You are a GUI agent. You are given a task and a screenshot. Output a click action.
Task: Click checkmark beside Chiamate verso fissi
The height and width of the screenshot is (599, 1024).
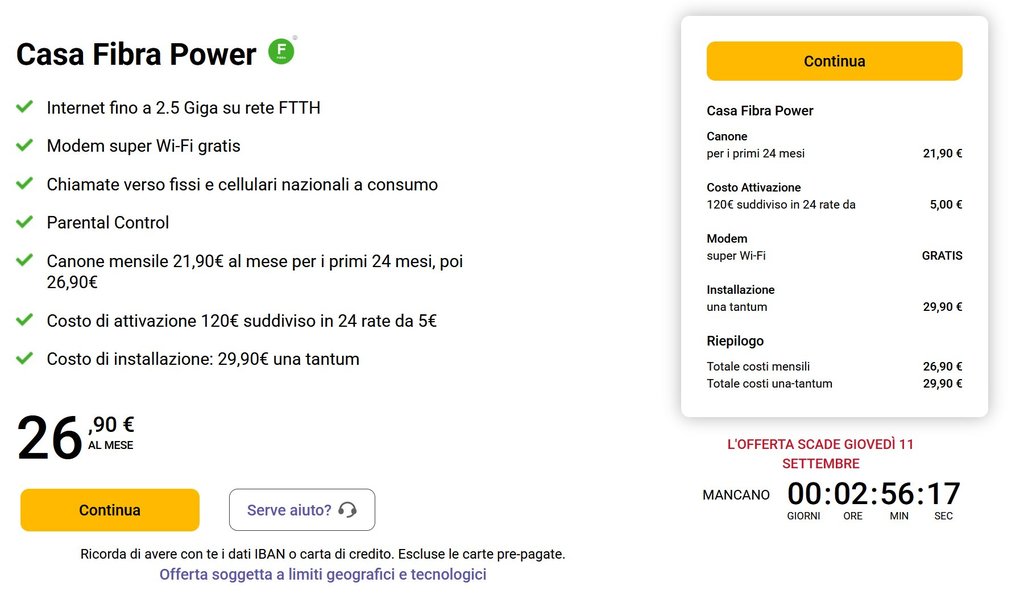click(25, 184)
